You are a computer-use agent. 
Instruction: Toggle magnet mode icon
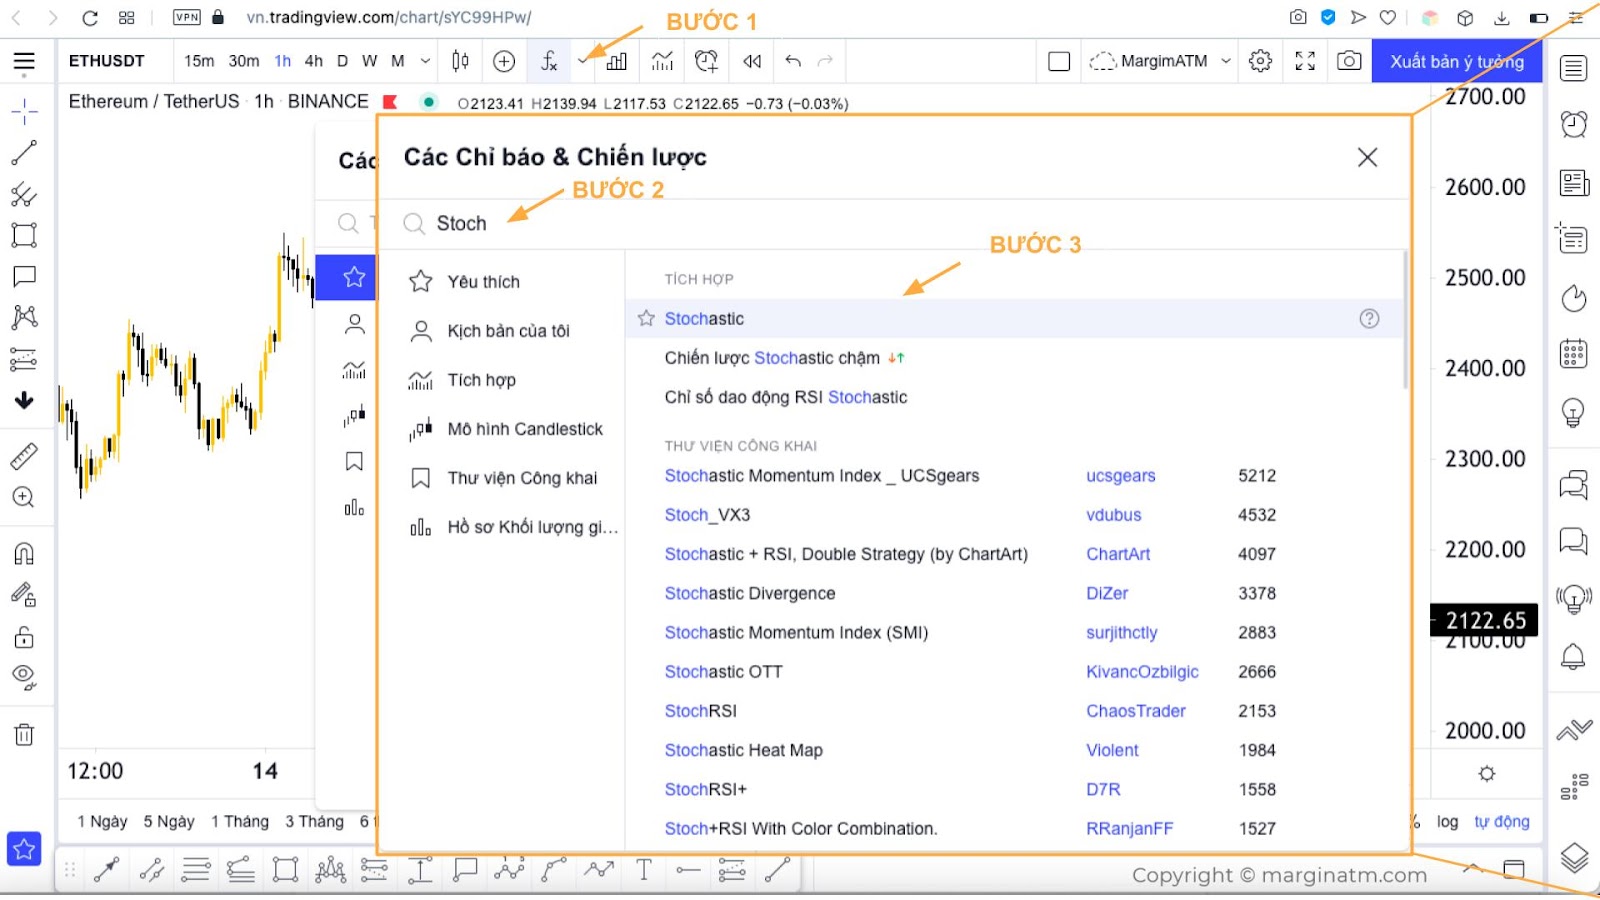point(24,553)
